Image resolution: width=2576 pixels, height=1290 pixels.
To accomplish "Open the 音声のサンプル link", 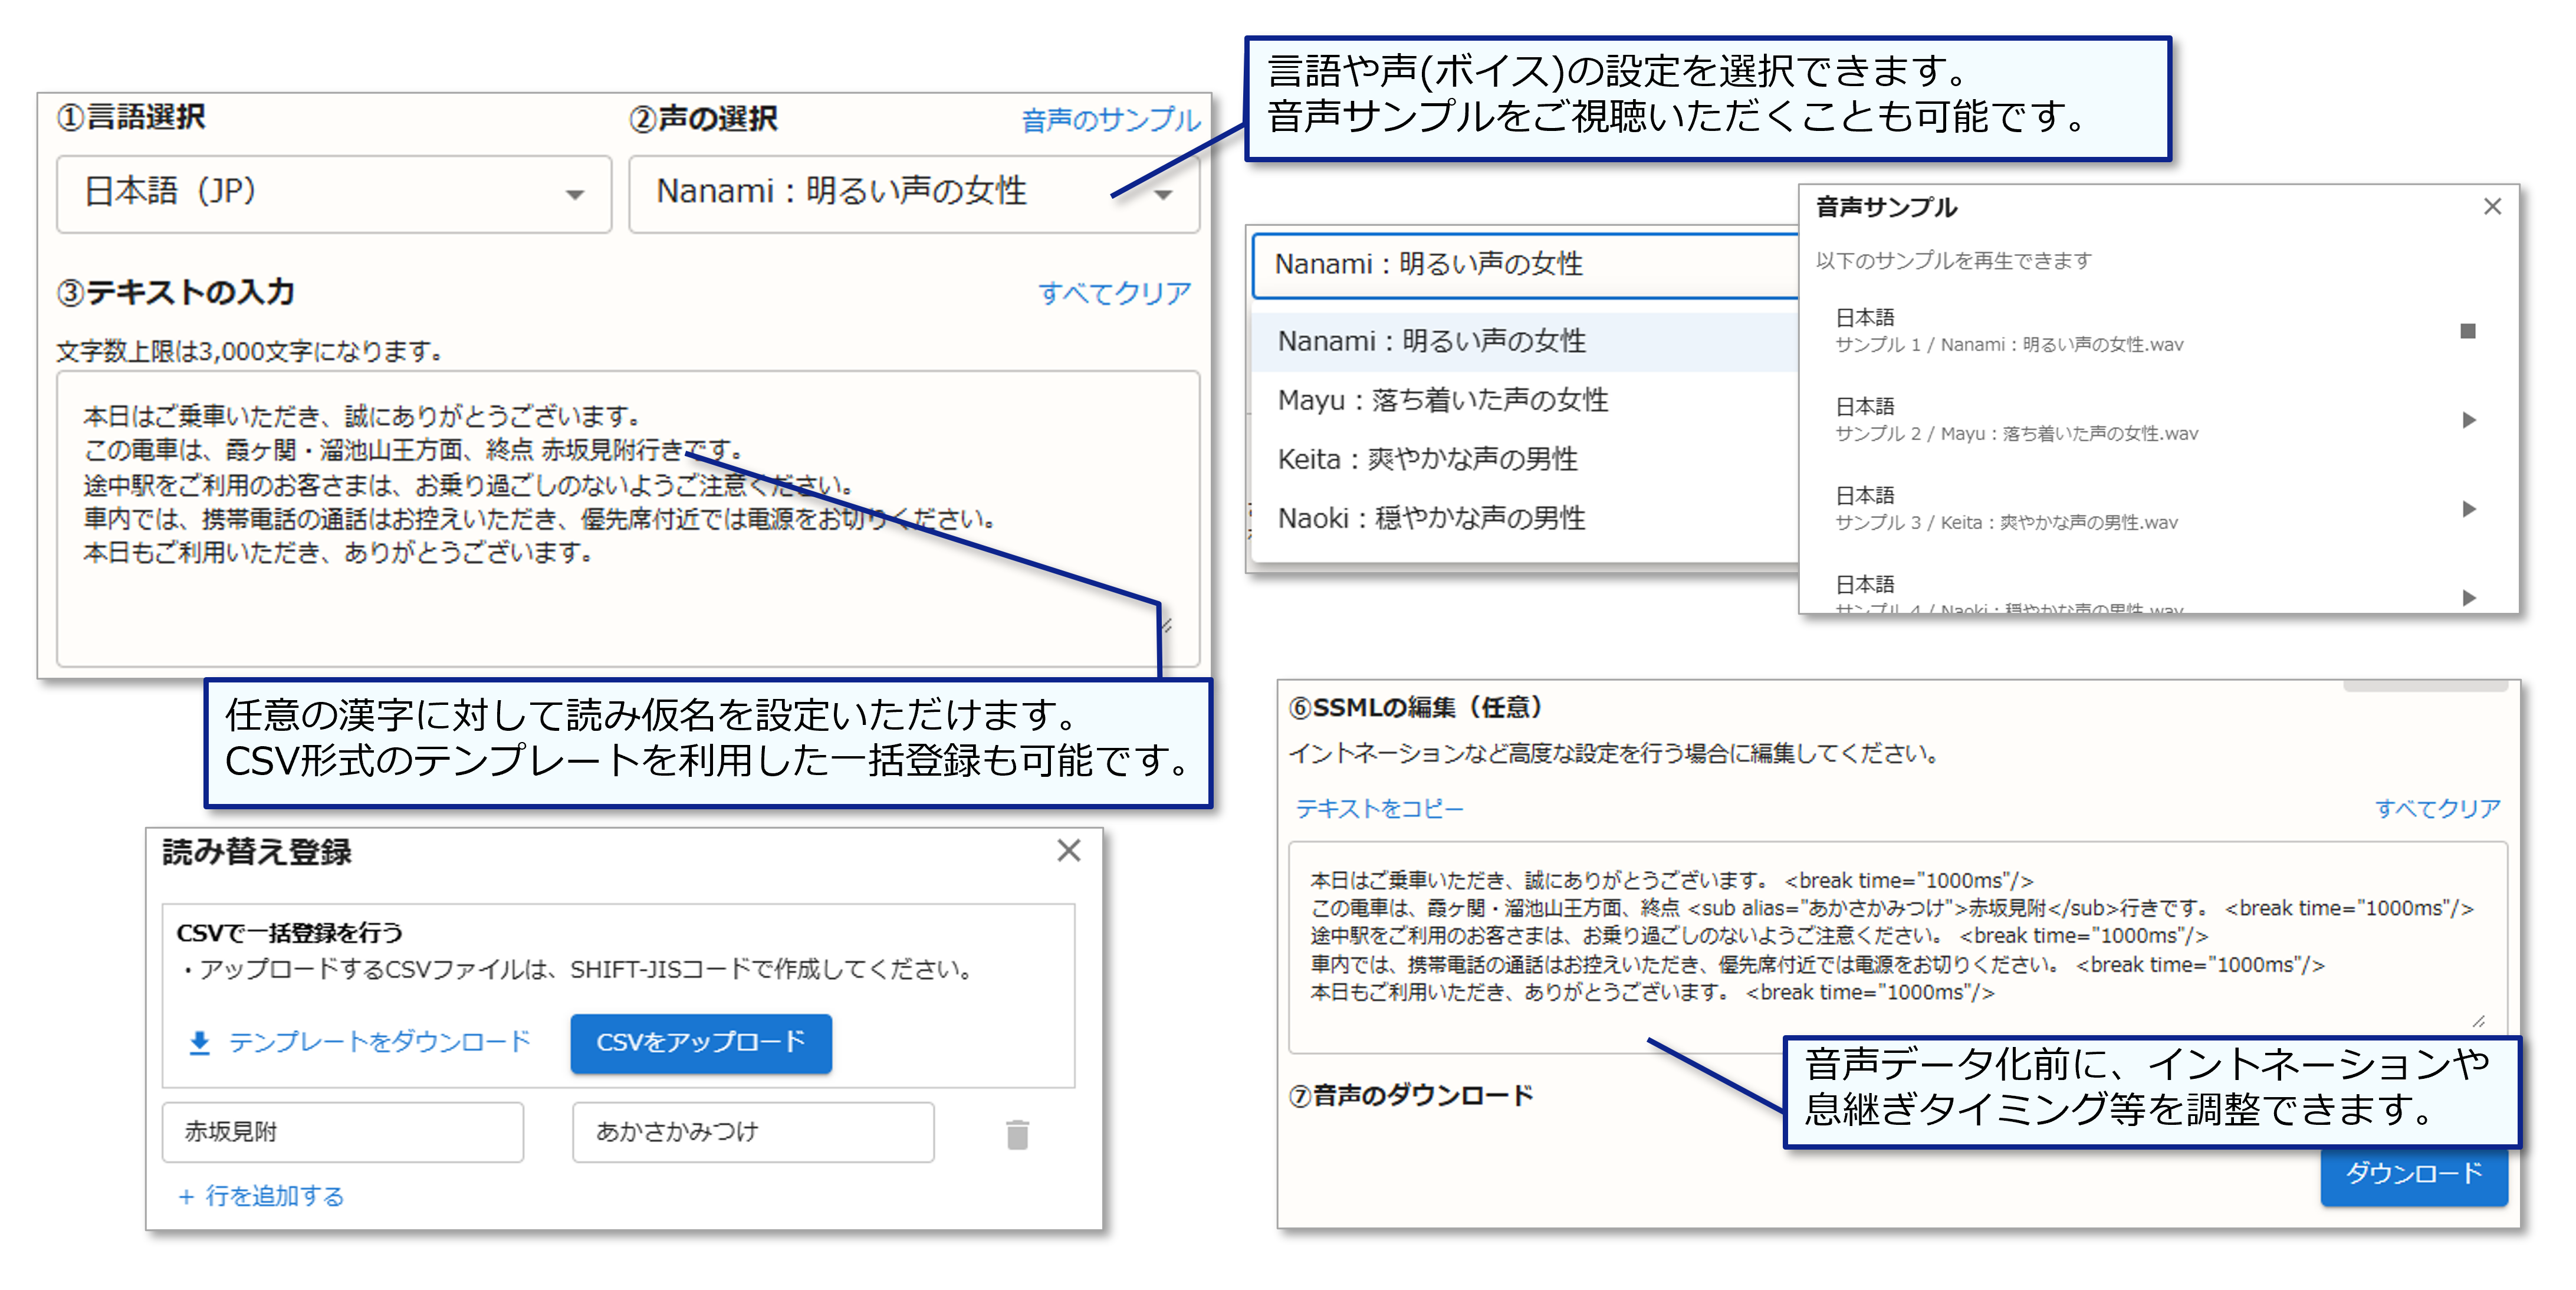I will [1110, 120].
